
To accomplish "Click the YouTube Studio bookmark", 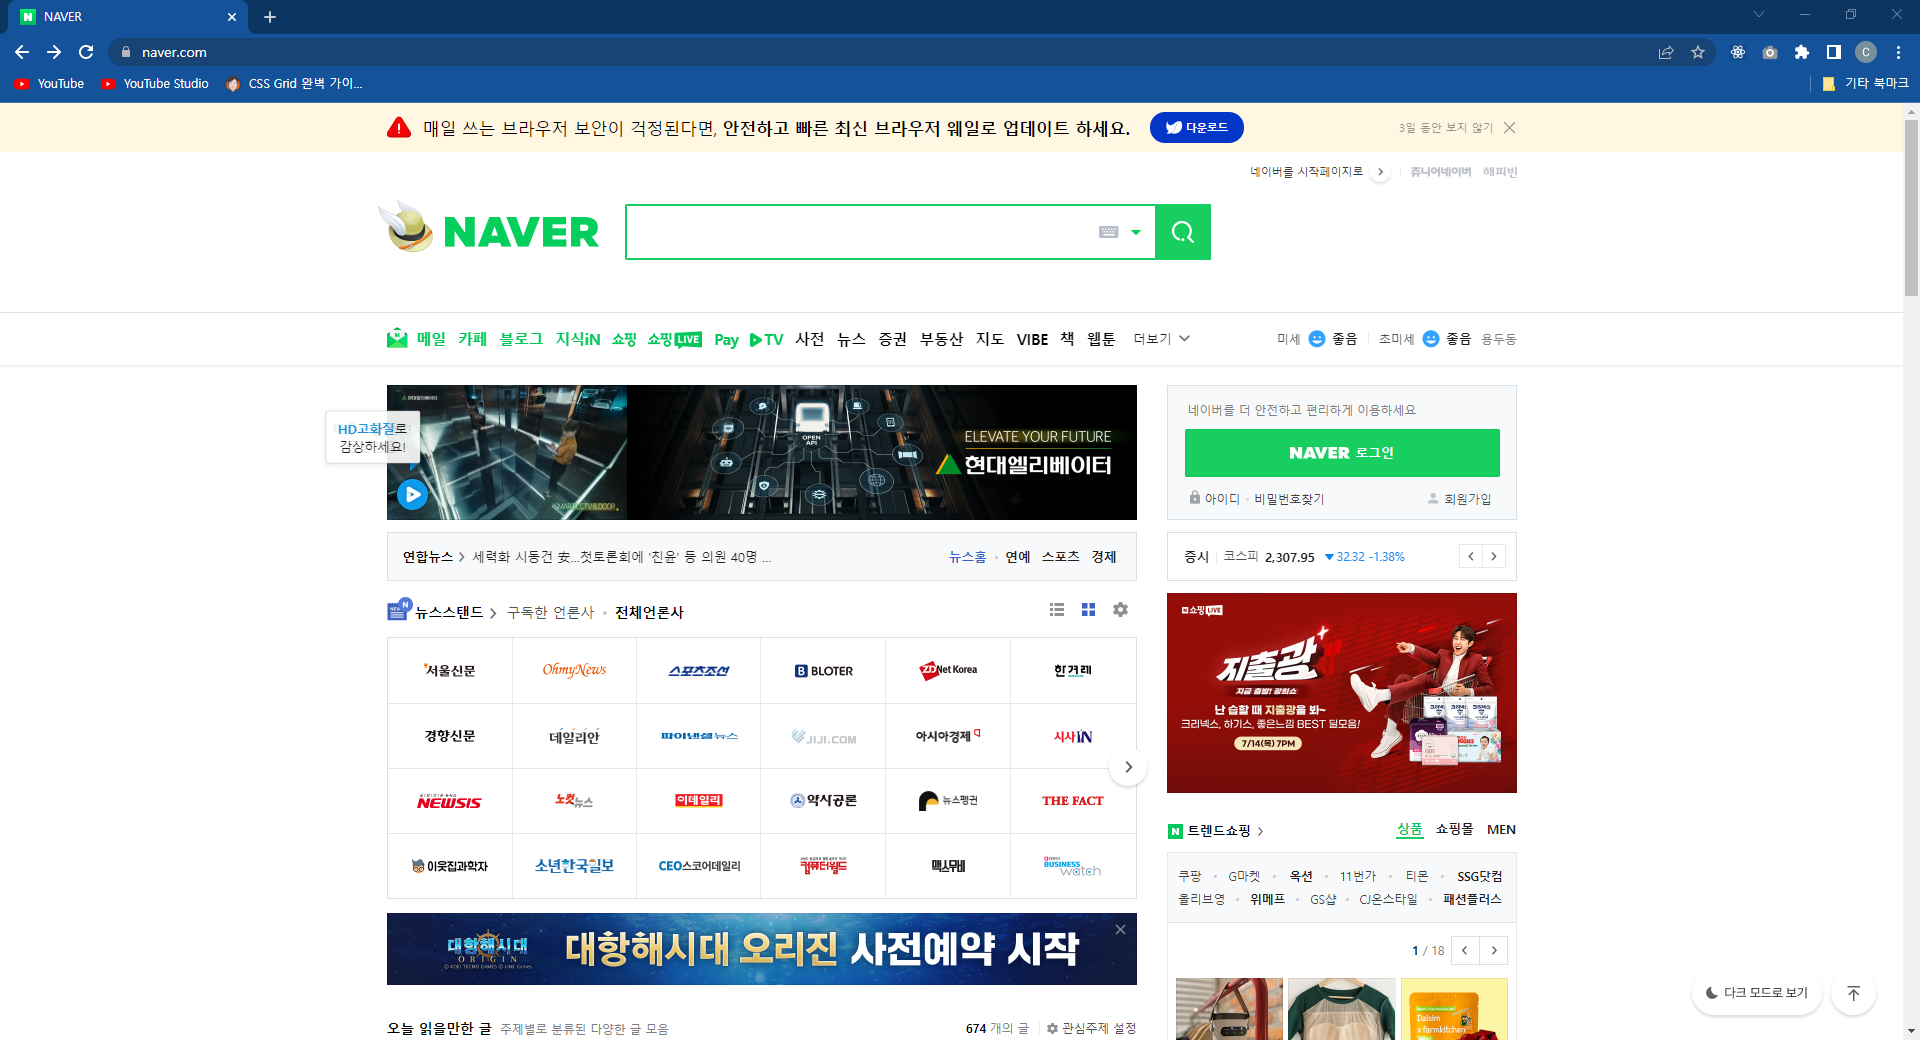I will click(x=156, y=84).
